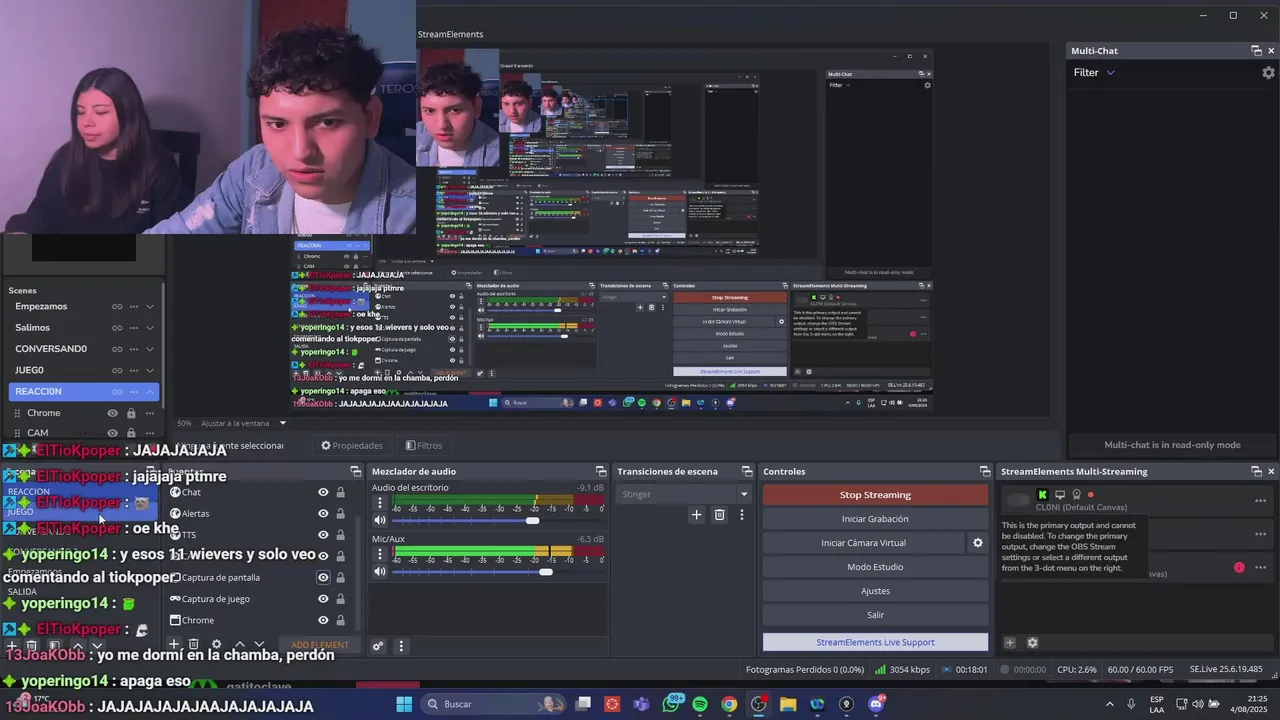The image size is (1280, 720).
Task: Open the Stinger transition dropdown
Action: coord(684,494)
